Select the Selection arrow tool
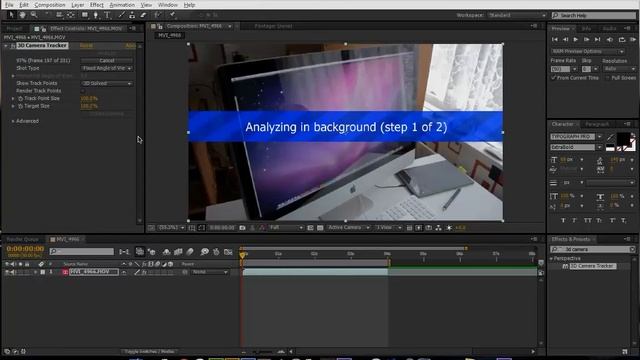Viewport: 640px width, 360px height. pyautogui.click(x=11, y=15)
